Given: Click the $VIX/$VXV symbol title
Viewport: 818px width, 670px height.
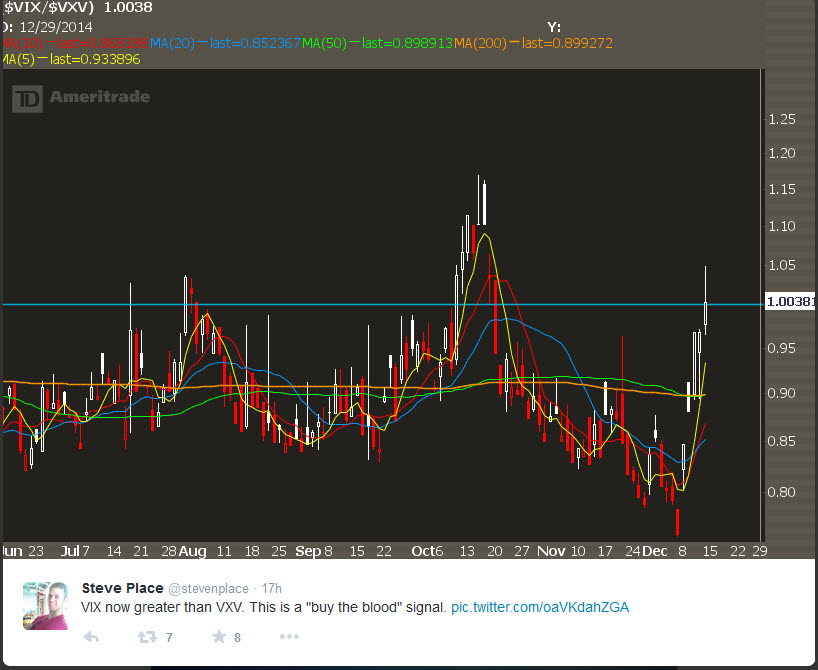Looking at the screenshot, I should coord(48,8).
